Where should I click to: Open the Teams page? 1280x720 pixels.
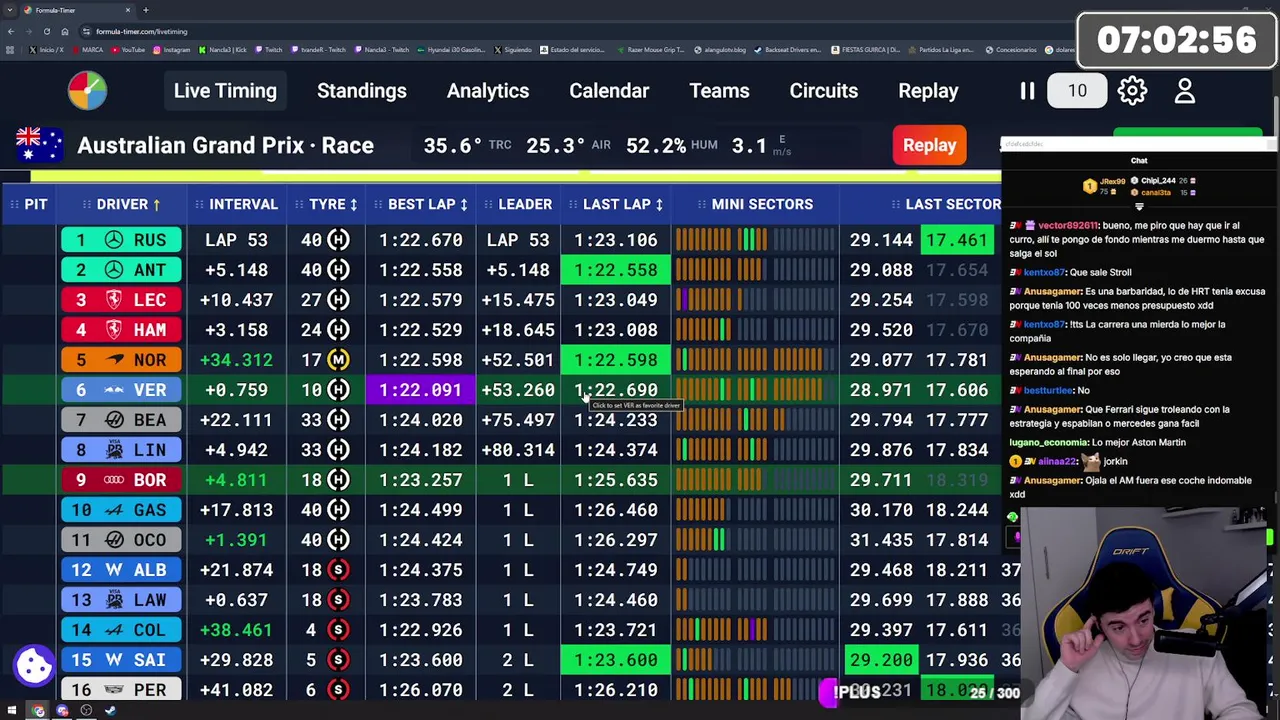click(719, 91)
